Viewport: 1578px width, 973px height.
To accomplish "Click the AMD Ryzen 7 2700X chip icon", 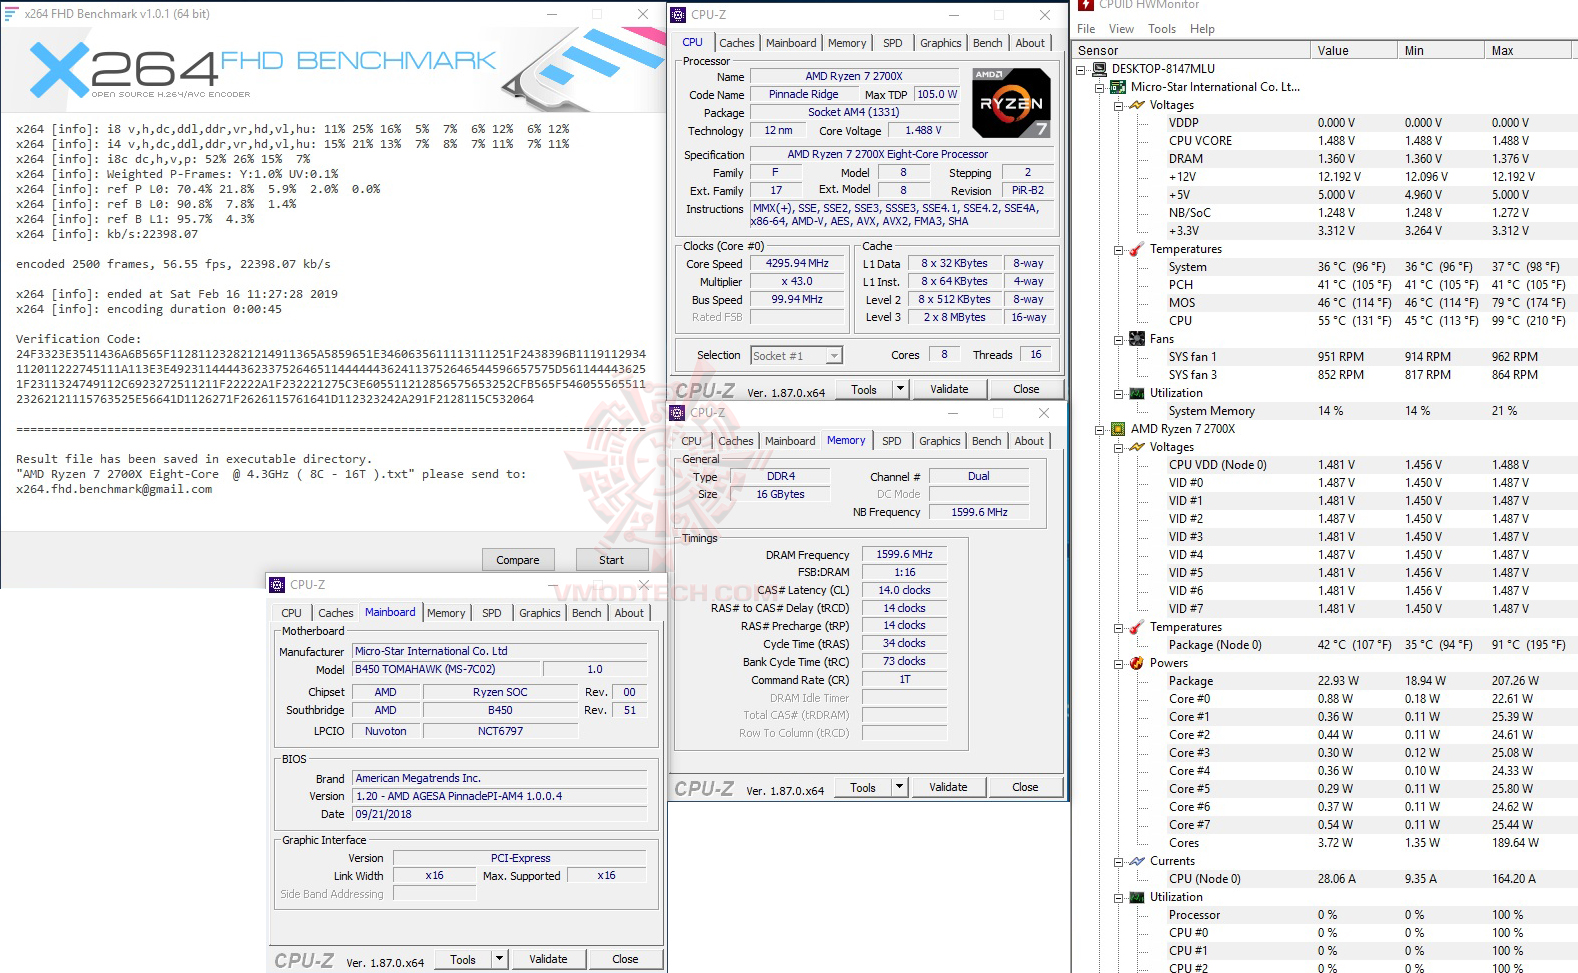I will click(1118, 429).
